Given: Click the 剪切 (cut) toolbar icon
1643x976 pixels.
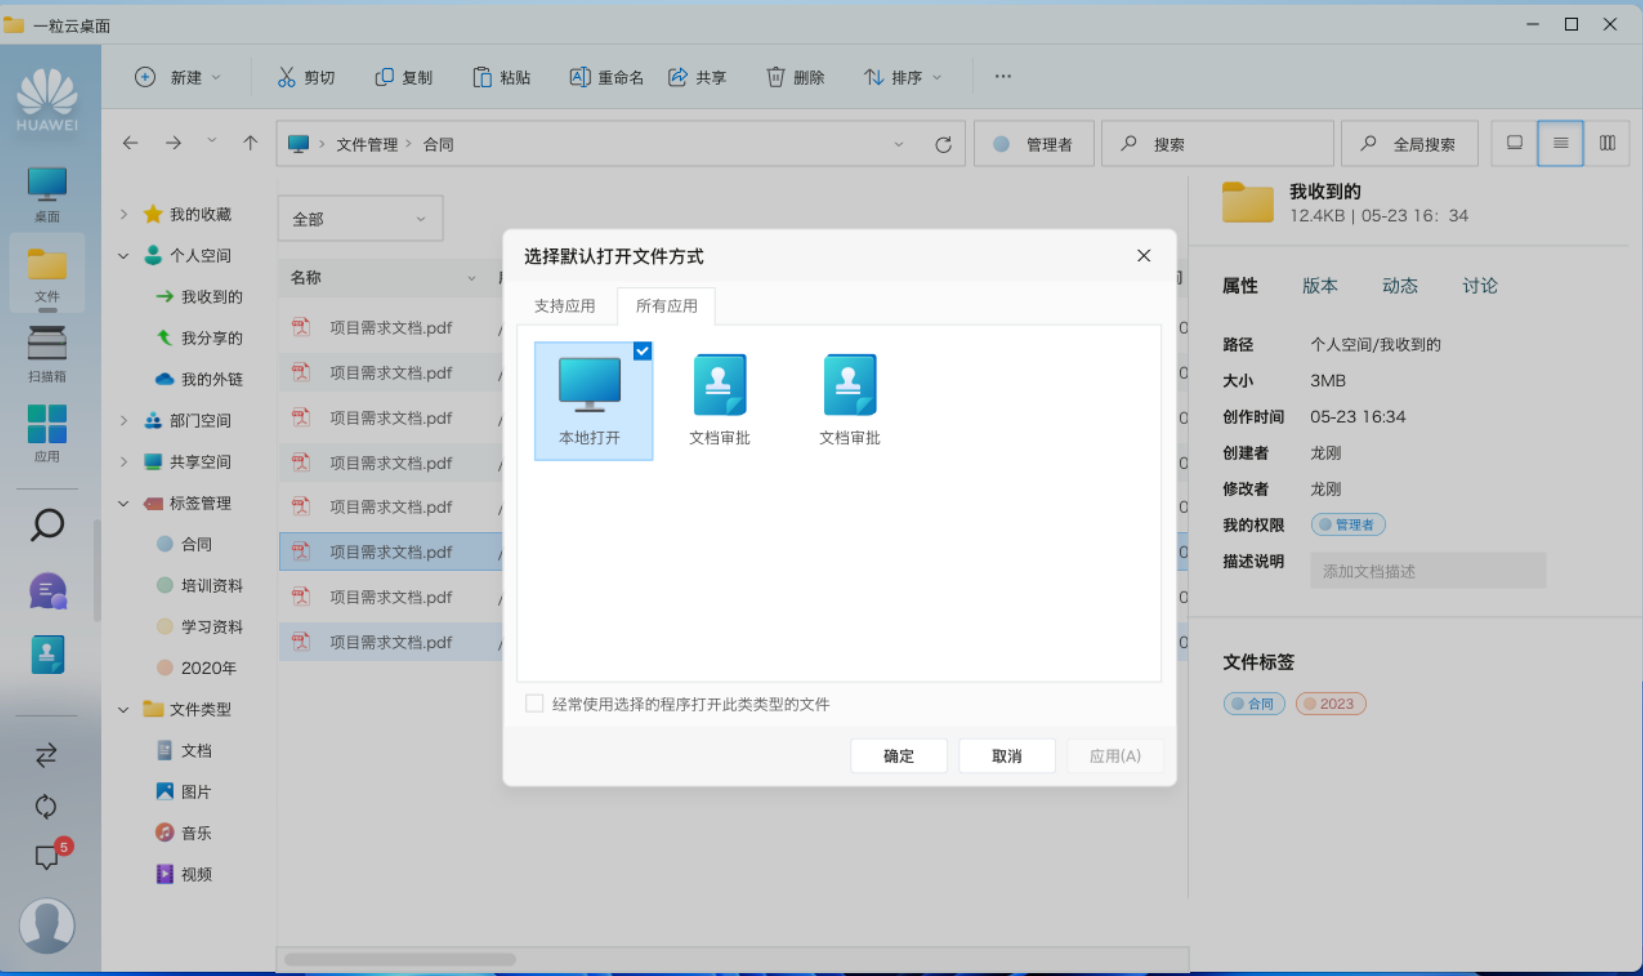Looking at the screenshot, I should coord(287,77).
